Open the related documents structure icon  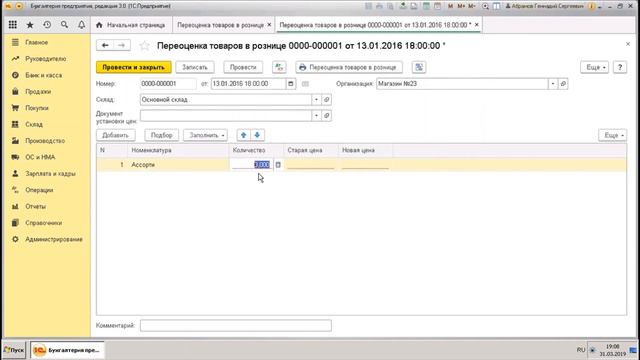(x=419, y=67)
